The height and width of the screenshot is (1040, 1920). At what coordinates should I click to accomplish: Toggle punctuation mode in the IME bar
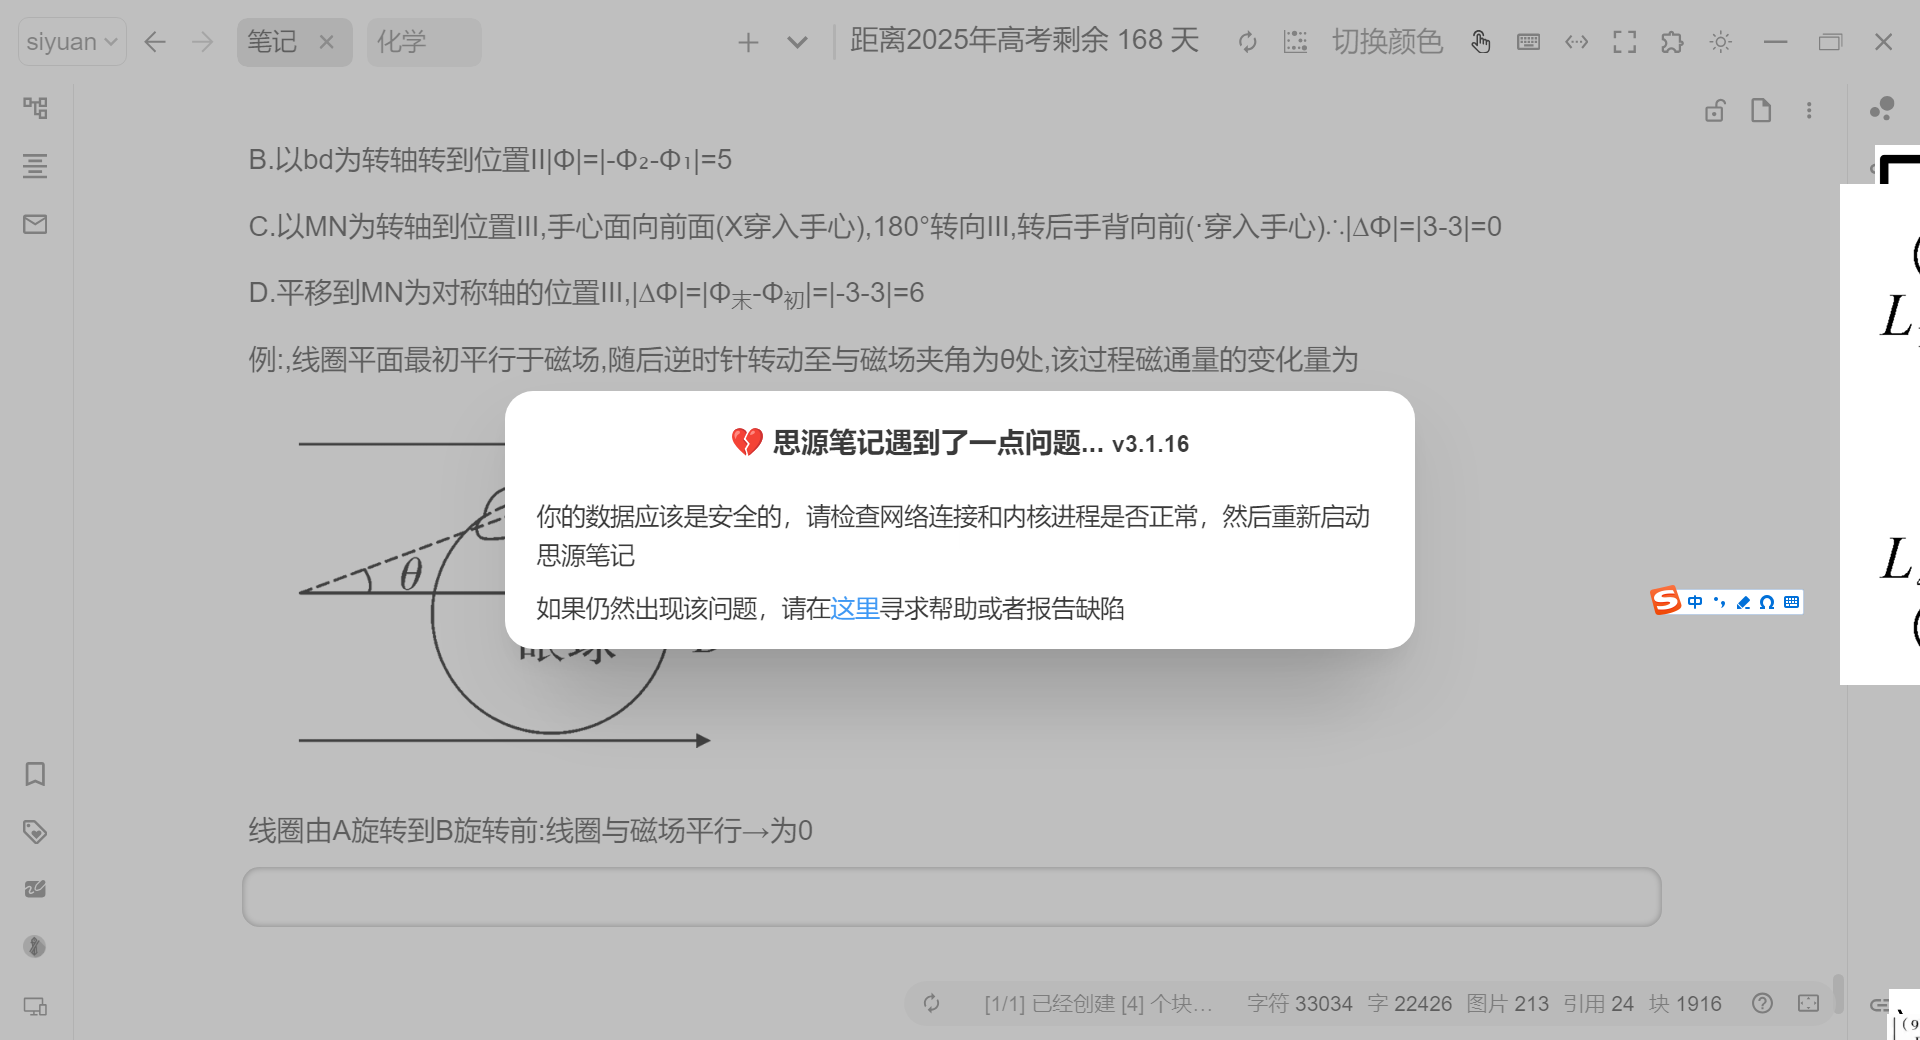point(1719,602)
